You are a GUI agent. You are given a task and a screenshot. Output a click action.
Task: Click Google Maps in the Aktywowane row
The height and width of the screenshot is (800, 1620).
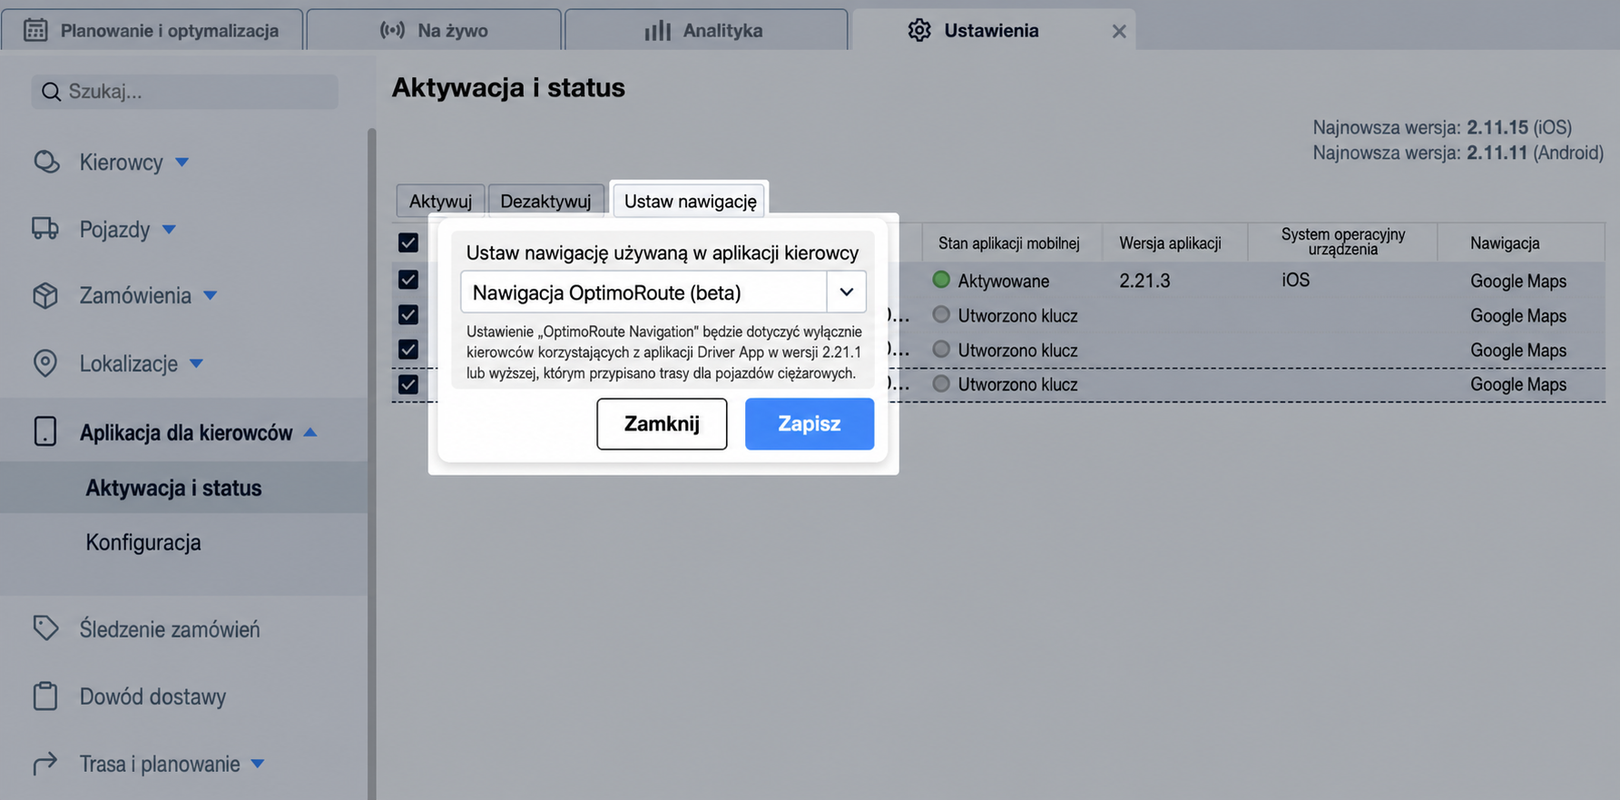[x=1518, y=281]
